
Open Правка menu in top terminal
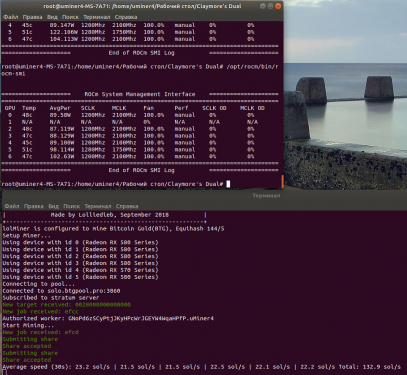point(32,17)
